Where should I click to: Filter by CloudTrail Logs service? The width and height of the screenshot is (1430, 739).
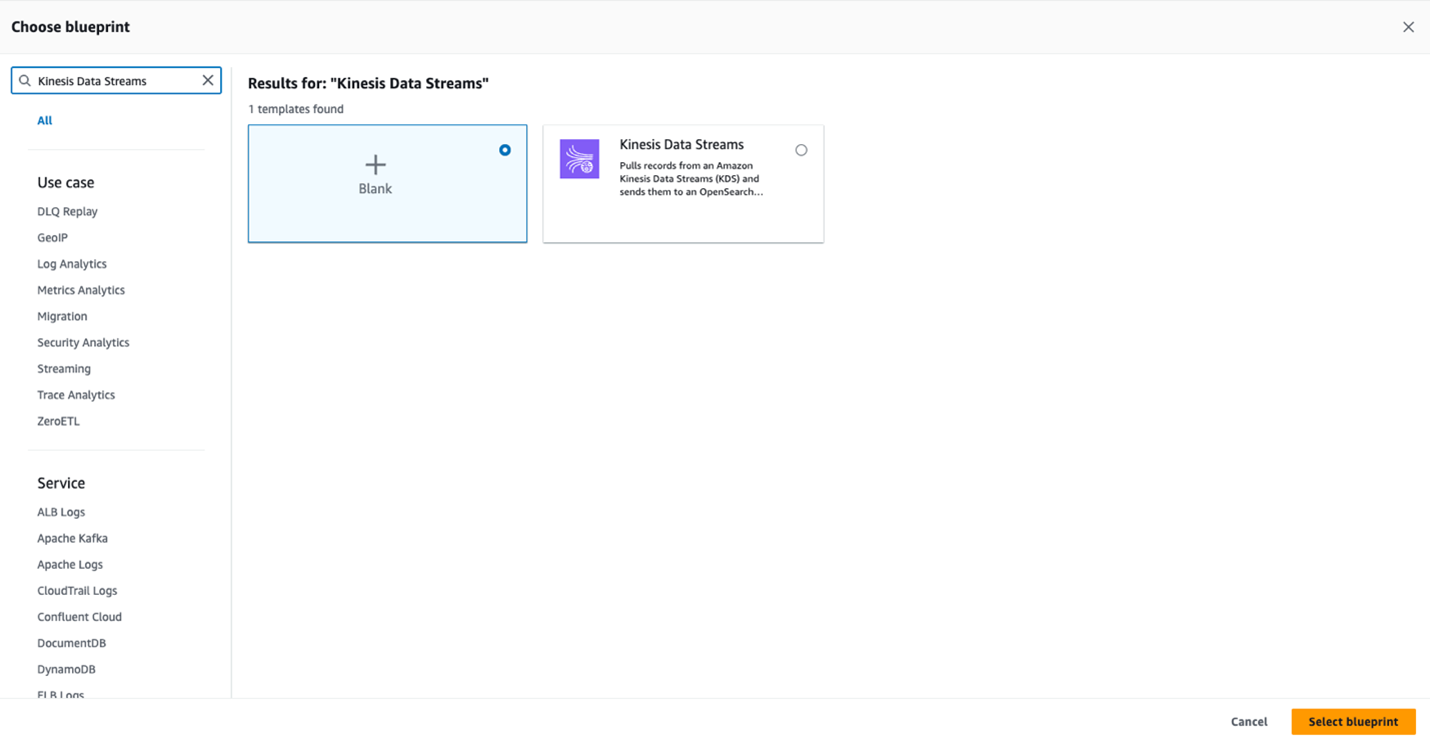pyautogui.click(x=77, y=591)
